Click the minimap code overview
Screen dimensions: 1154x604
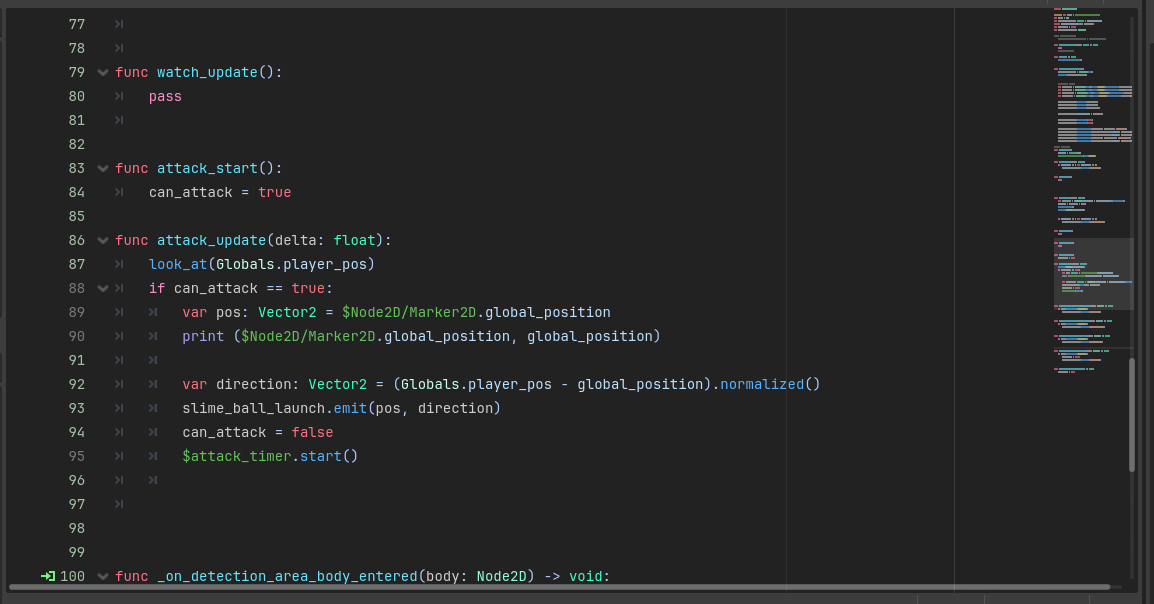(x=1092, y=191)
